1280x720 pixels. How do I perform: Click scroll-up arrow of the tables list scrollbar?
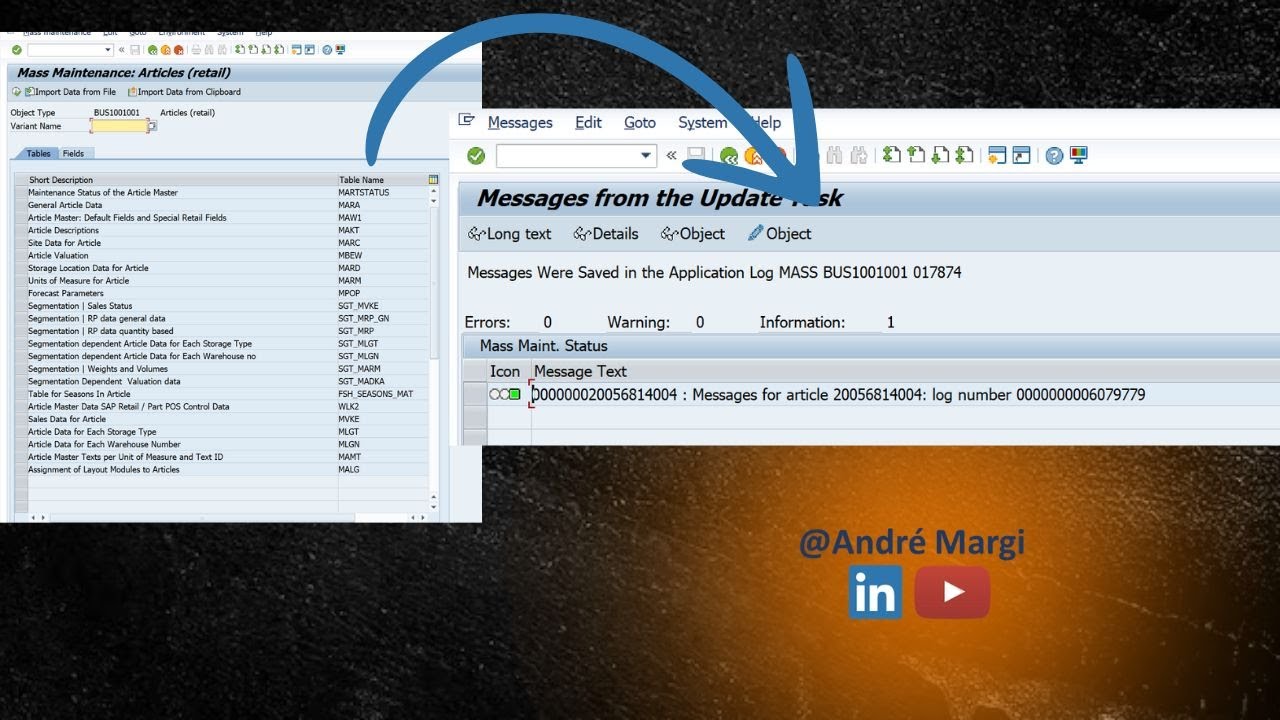434,191
